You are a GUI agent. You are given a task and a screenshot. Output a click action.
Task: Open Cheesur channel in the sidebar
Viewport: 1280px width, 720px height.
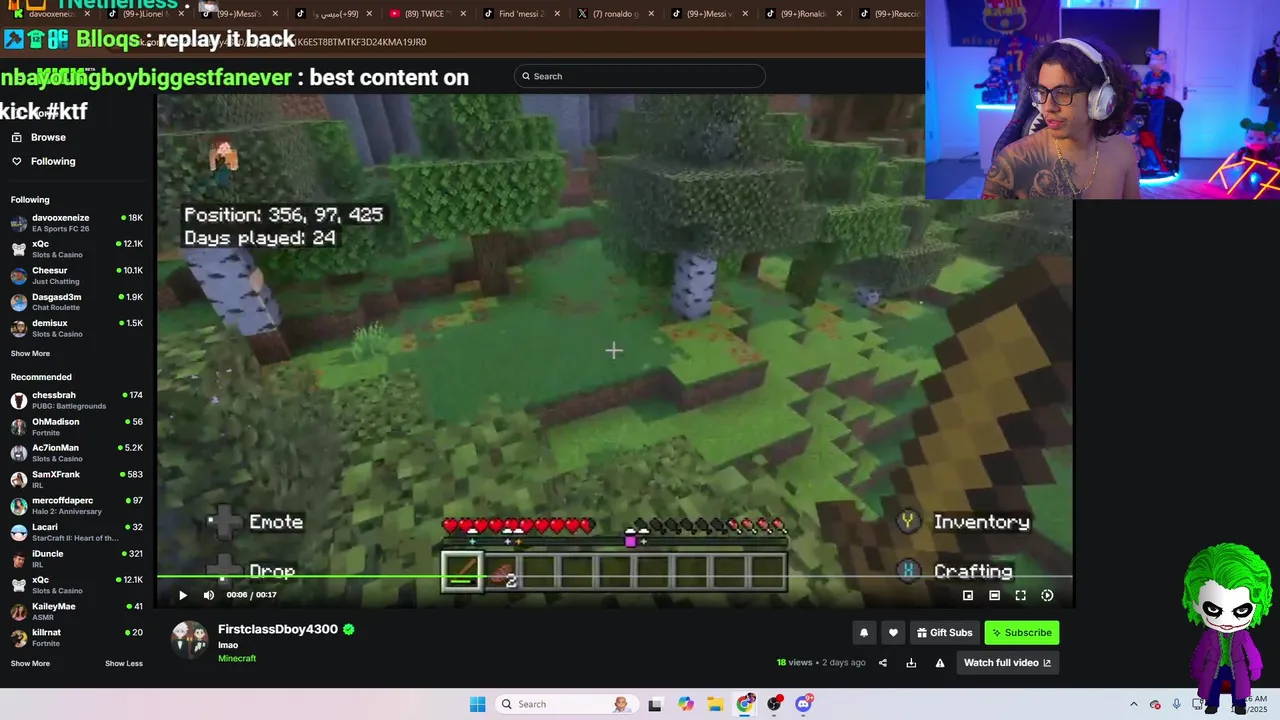pos(77,276)
